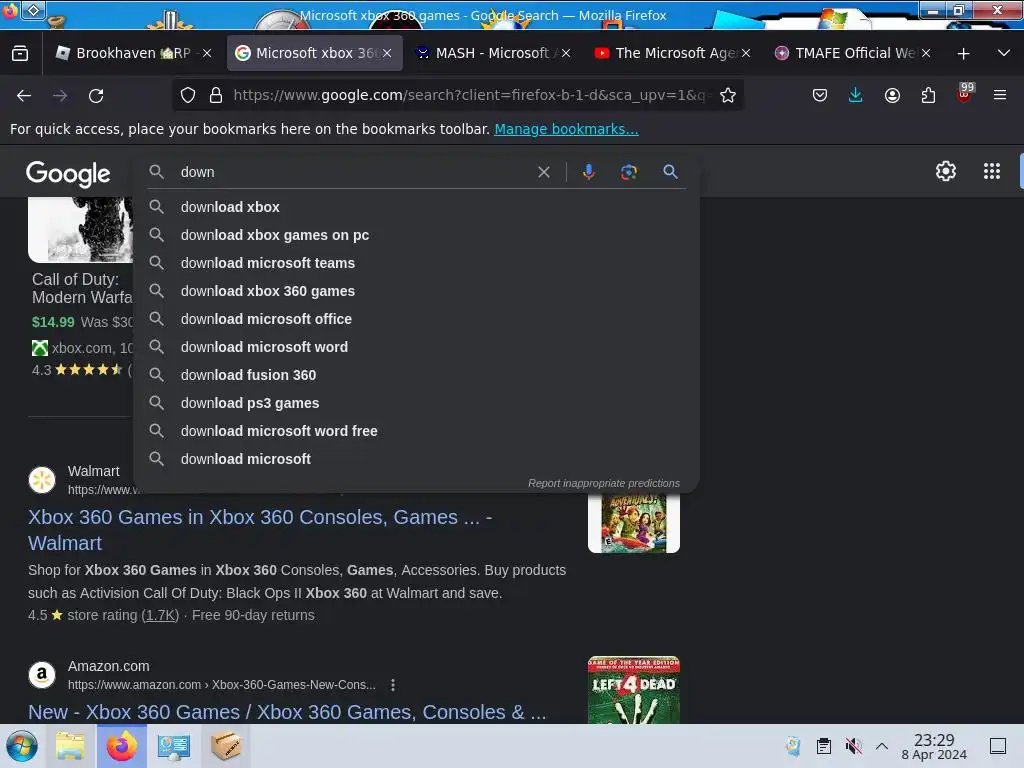Open Firefox downloads panel
1024x768 pixels.
click(856, 95)
